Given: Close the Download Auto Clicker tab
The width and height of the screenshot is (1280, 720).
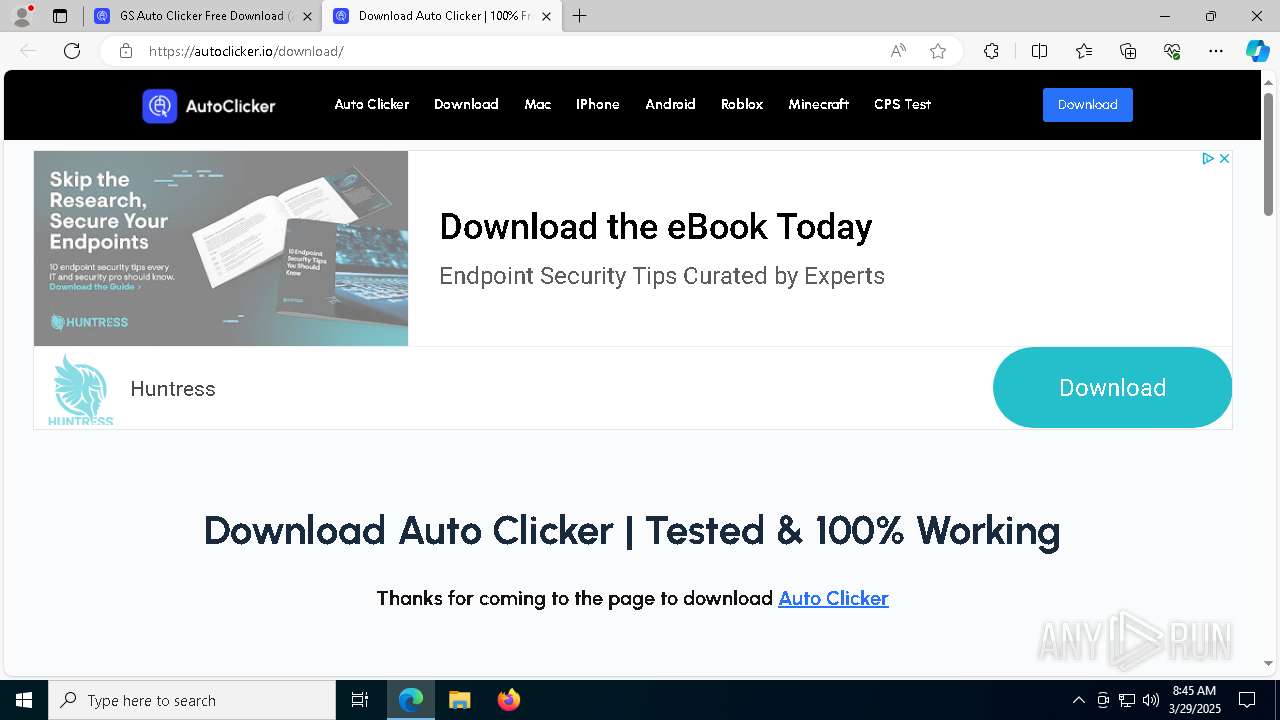Looking at the screenshot, I should click(x=546, y=16).
